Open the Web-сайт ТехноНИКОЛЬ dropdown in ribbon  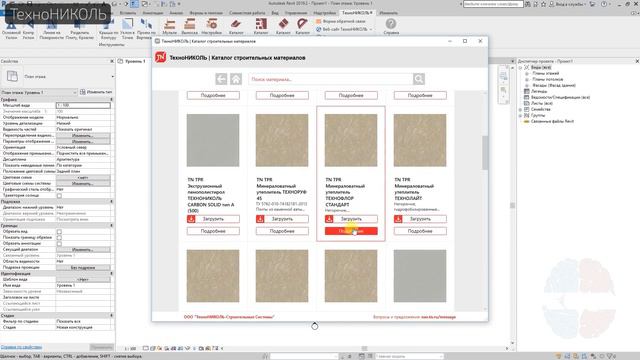370,29
